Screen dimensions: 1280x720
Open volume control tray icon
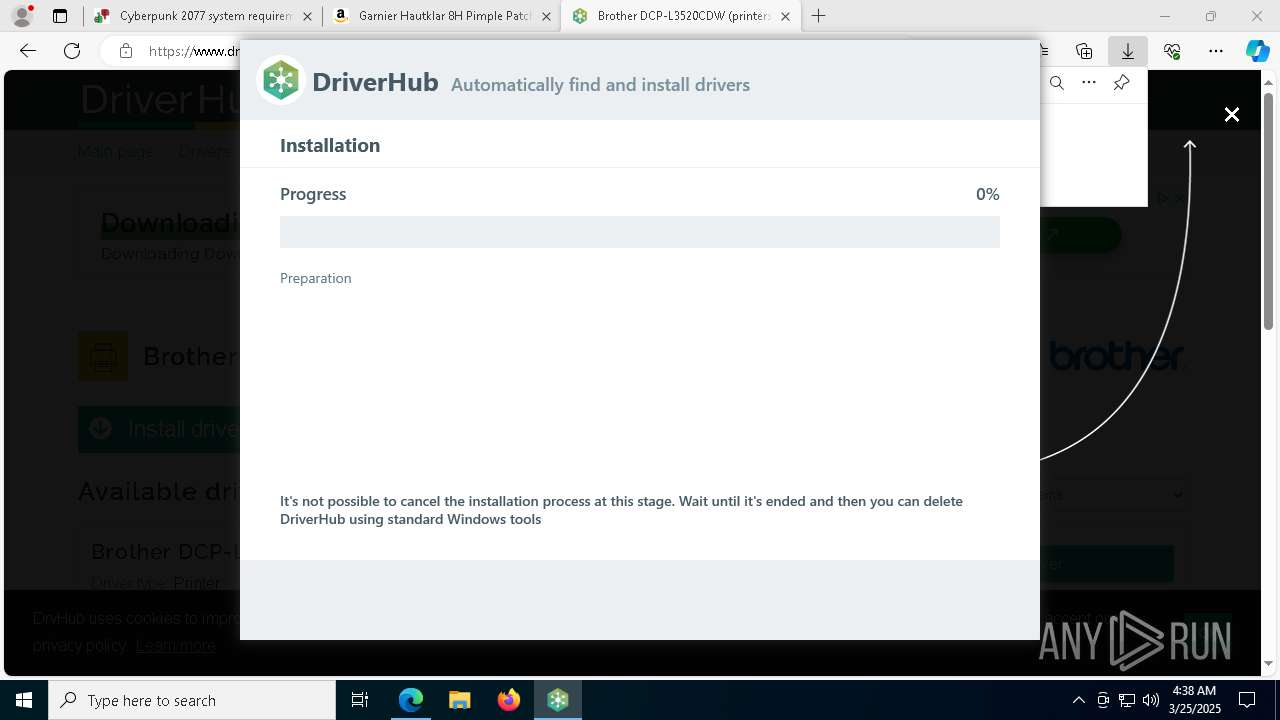(x=1151, y=700)
